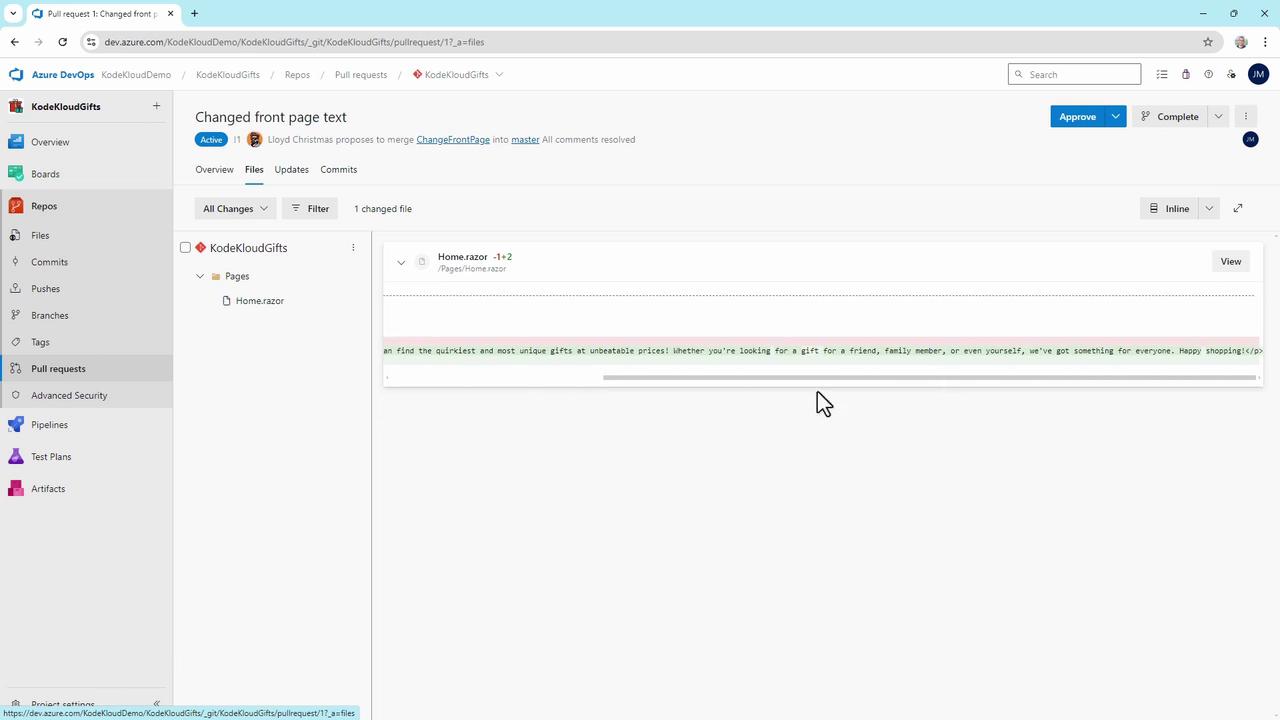Open Pull requests in the sidebar
Image resolution: width=1280 pixels, height=720 pixels.
point(58,369)
